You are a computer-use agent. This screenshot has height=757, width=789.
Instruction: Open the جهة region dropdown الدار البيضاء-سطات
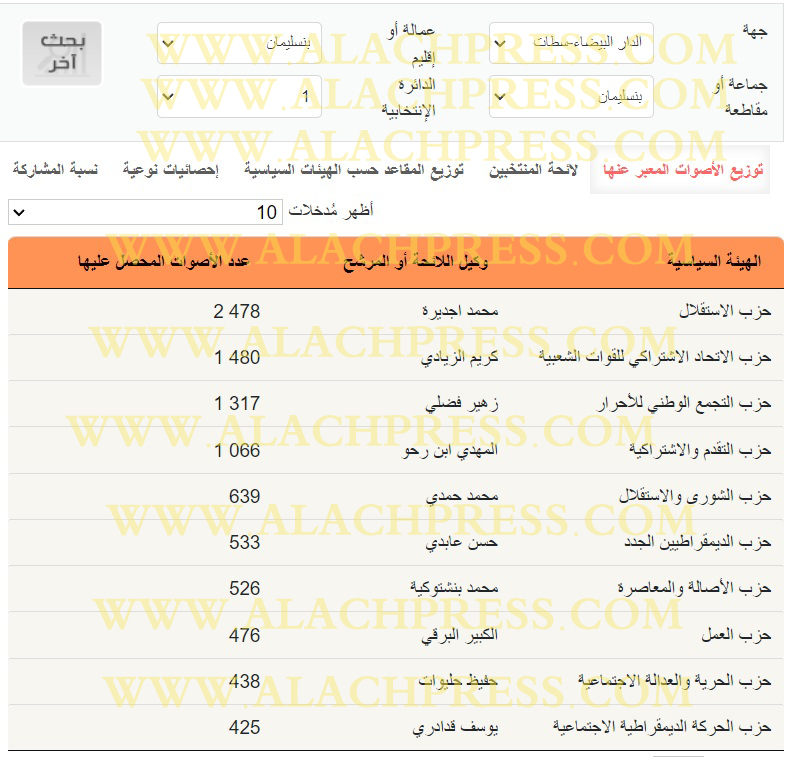(571, 43)
